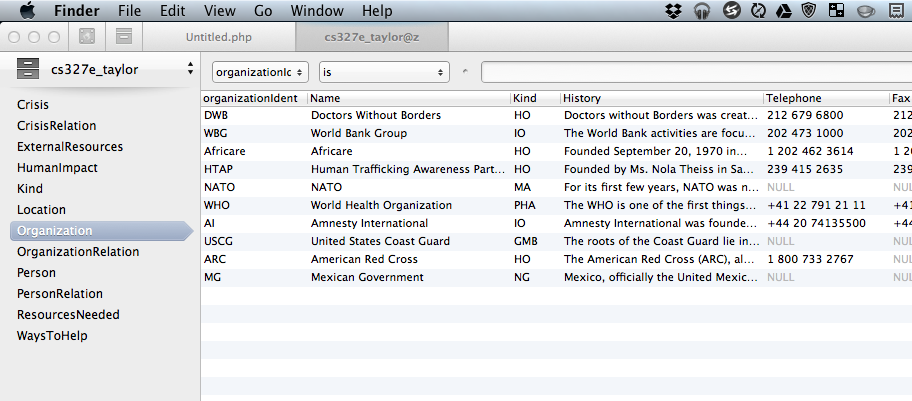
Task: Select the Crisis table in sidebar
Action: 33,105
